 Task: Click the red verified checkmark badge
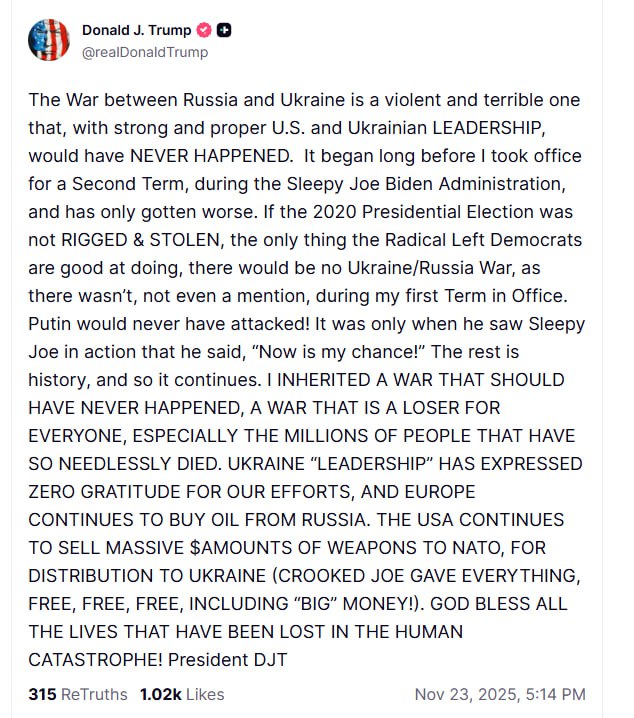point(205,31)
